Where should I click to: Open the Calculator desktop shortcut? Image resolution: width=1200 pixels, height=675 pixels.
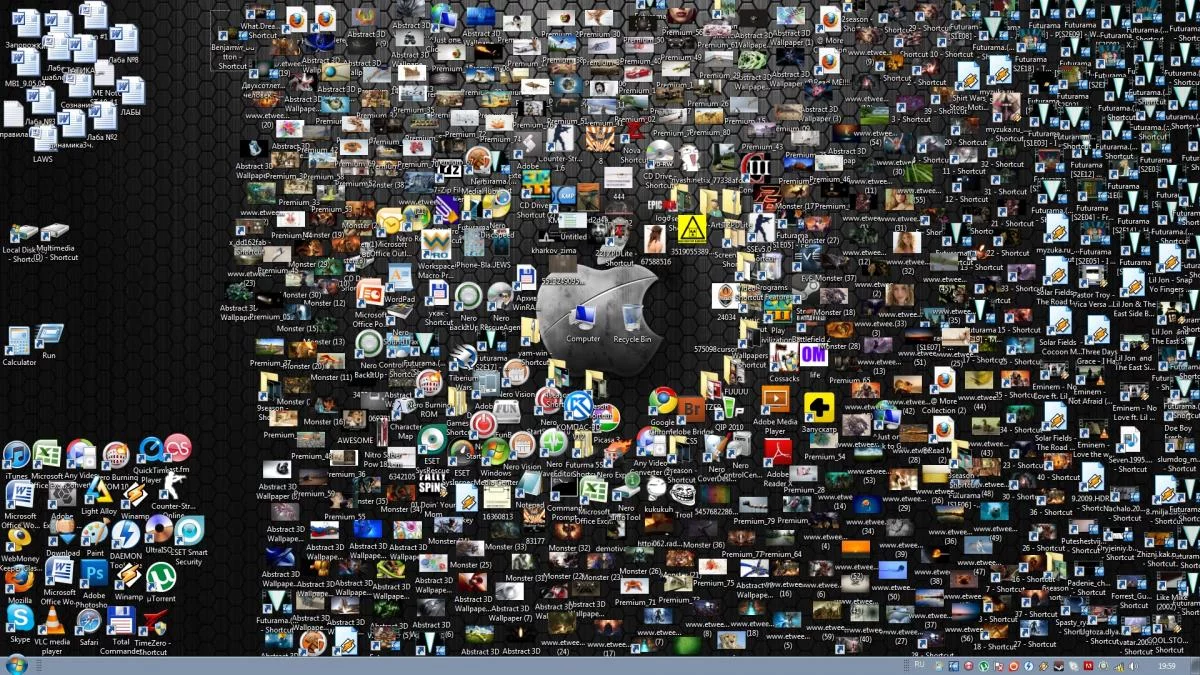point(18,342)
